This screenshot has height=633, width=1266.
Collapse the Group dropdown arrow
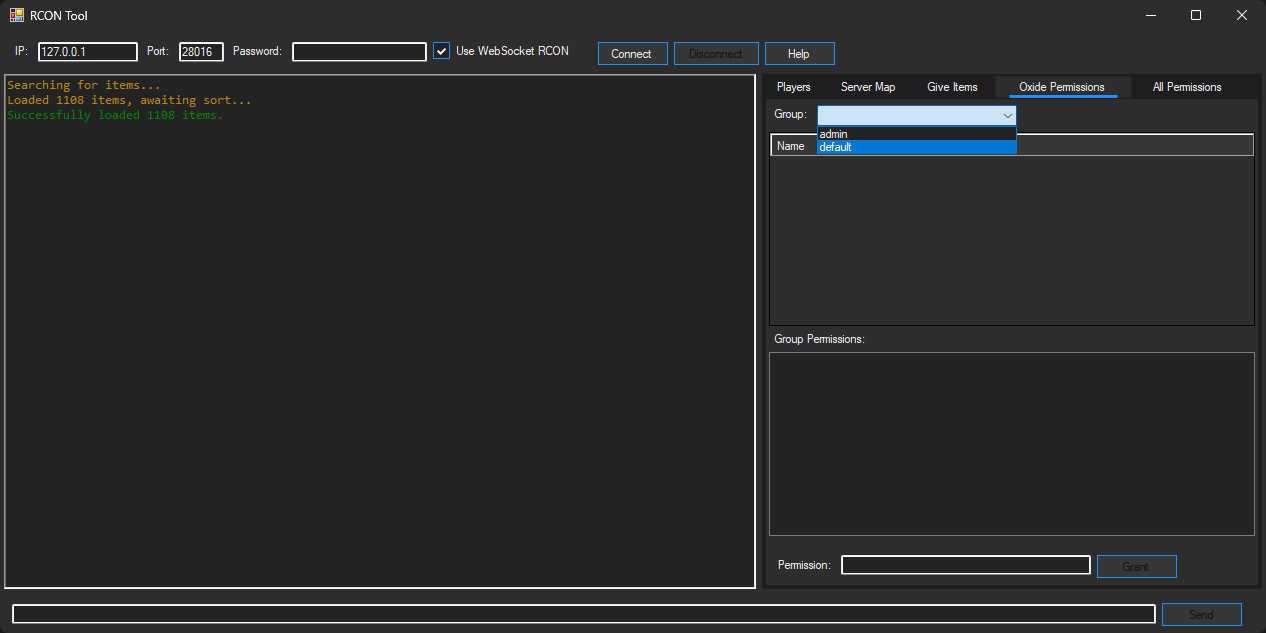[1007, 116]
